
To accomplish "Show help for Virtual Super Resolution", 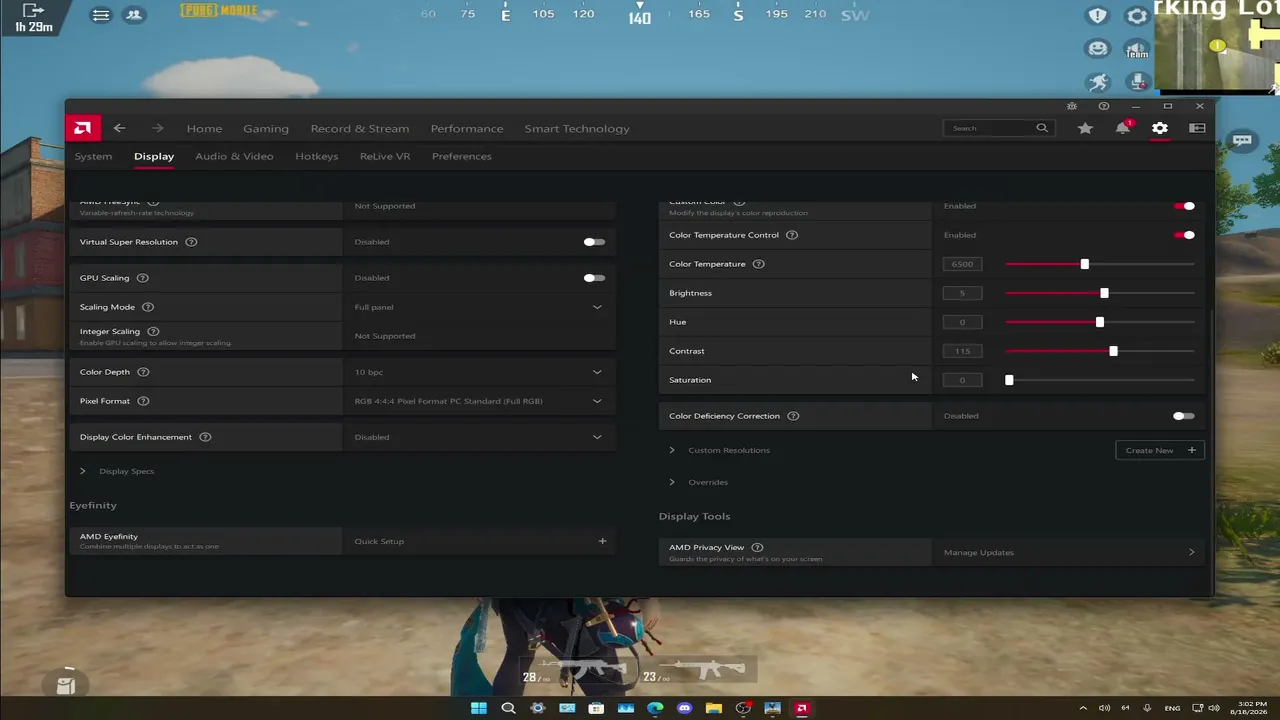I will [x=191, y=242].
